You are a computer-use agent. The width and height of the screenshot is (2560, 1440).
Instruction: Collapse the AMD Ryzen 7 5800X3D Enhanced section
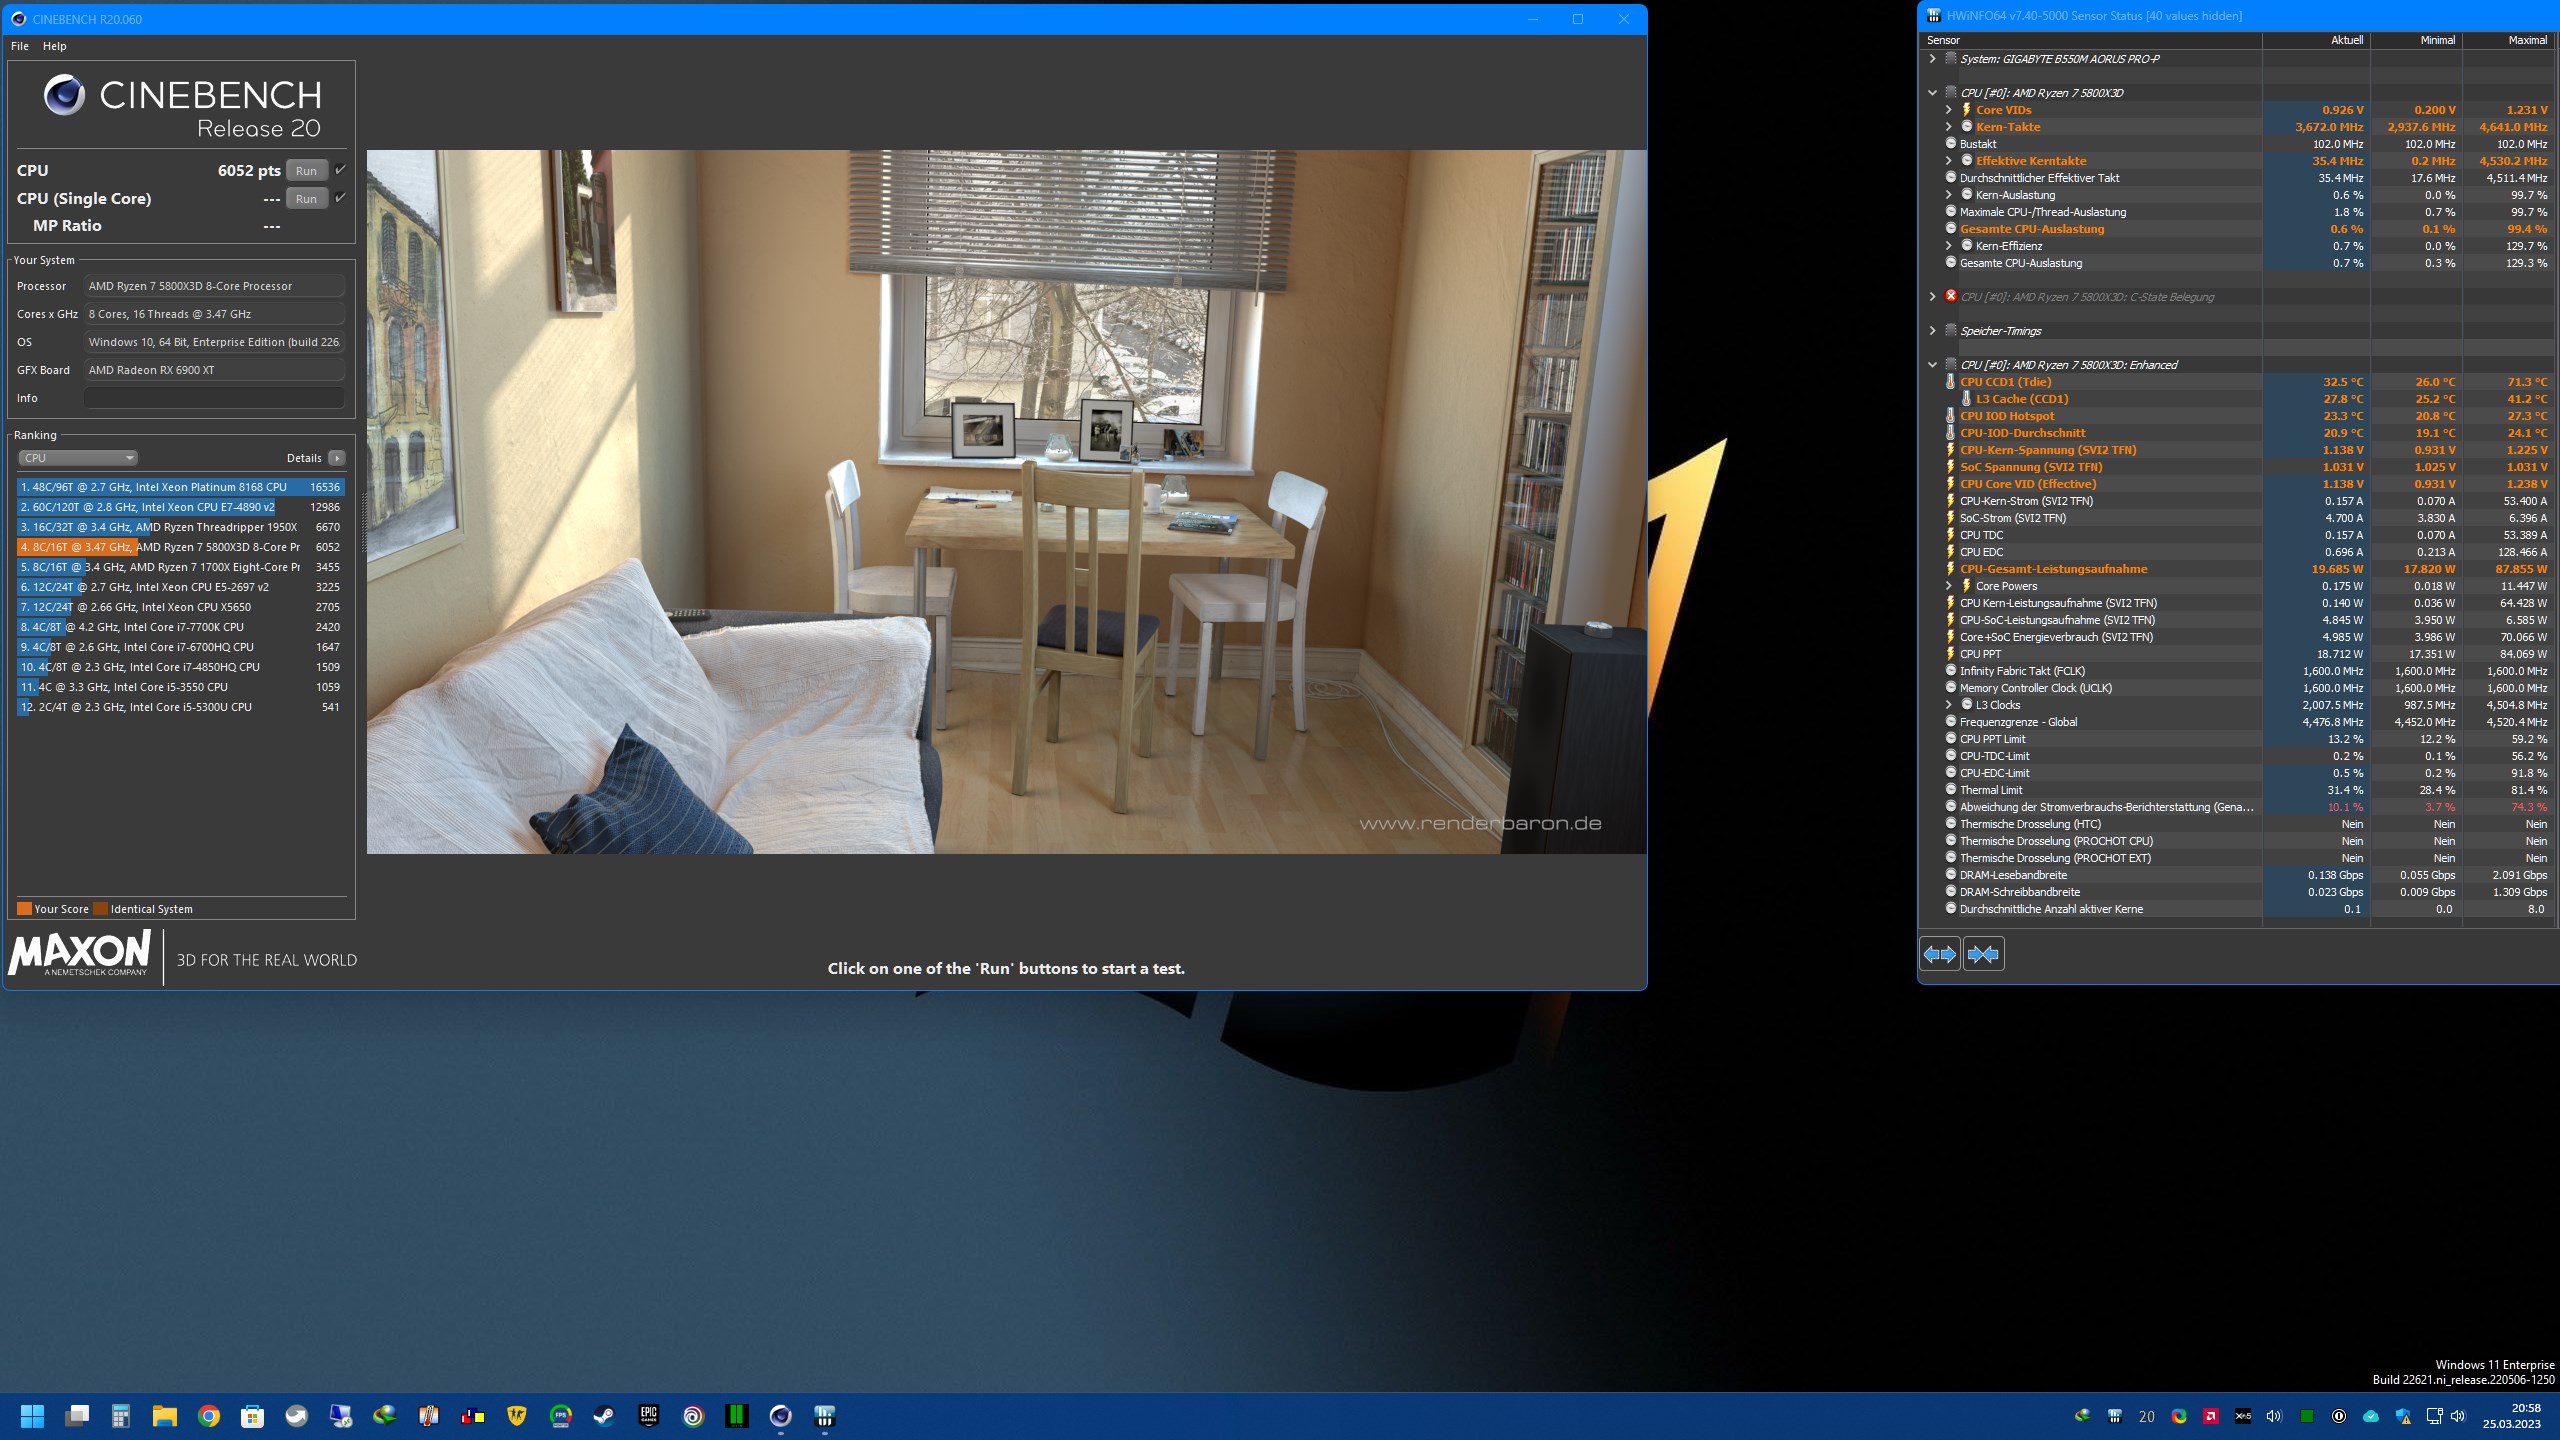click(1932, 365)
